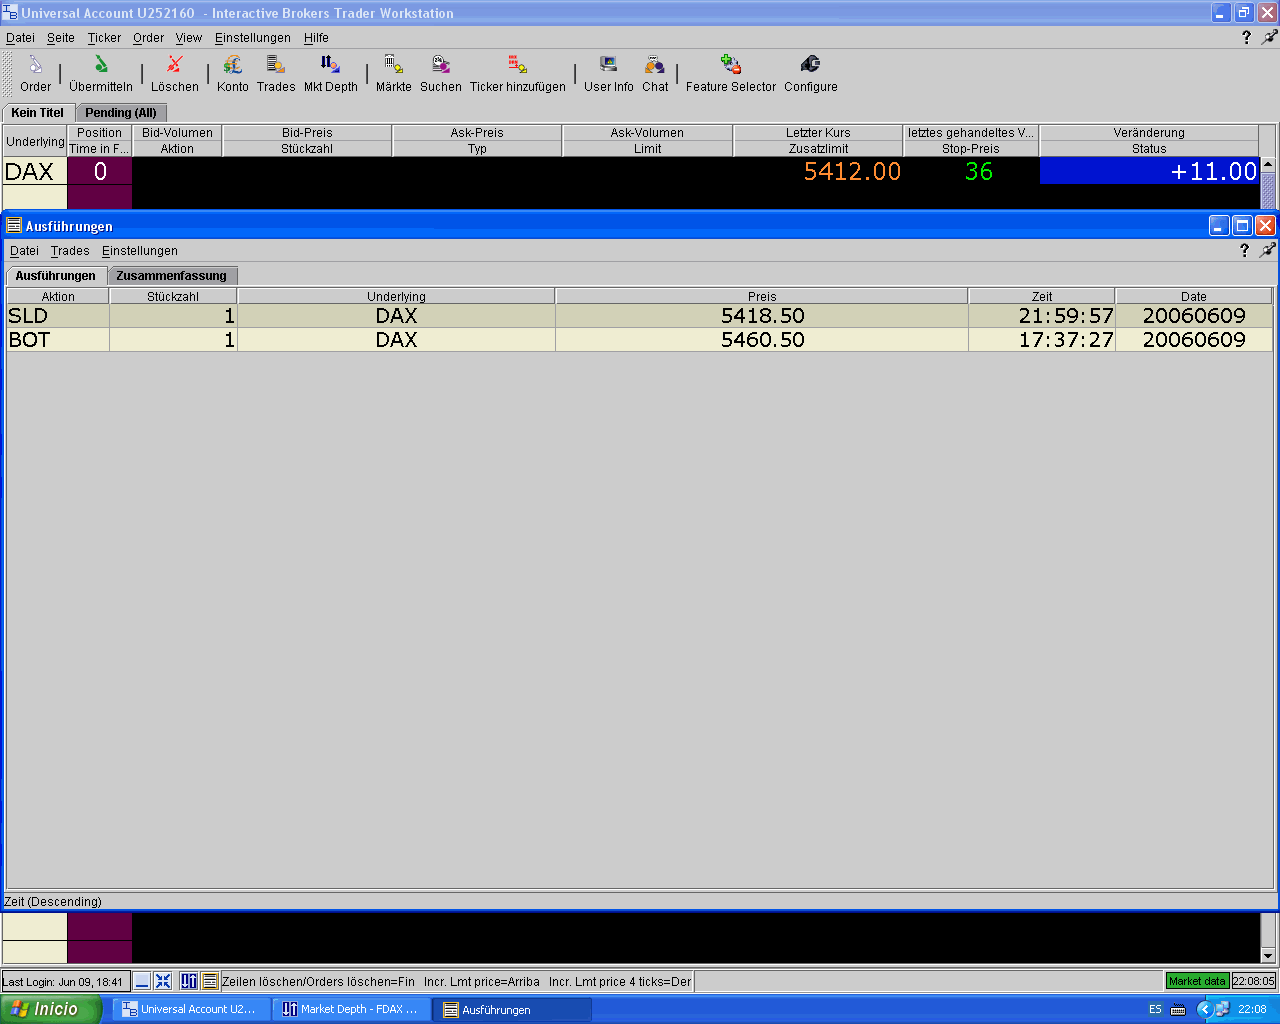Viewport: 1280px width, 1024px height.
Task: Sort by the Preis column header
Action: pos(762,296)
